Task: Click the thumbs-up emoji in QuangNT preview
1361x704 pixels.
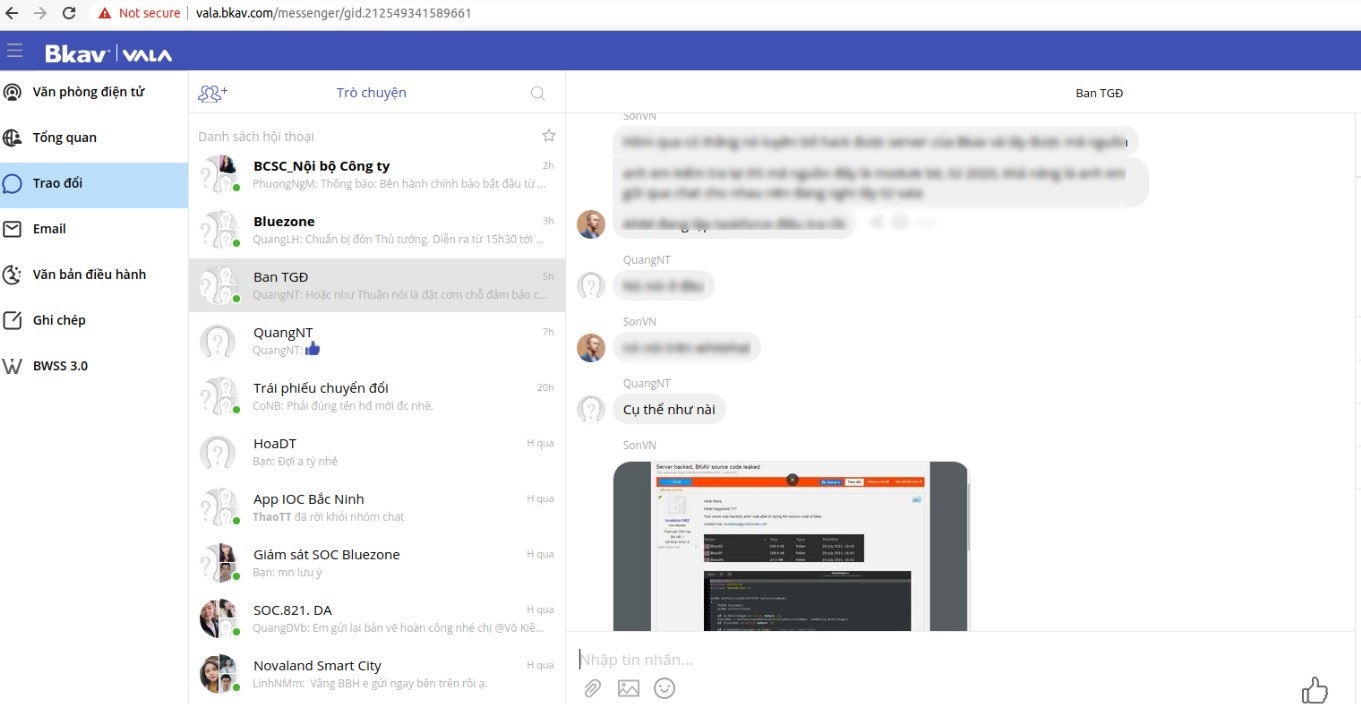Action: coord(312,349)
